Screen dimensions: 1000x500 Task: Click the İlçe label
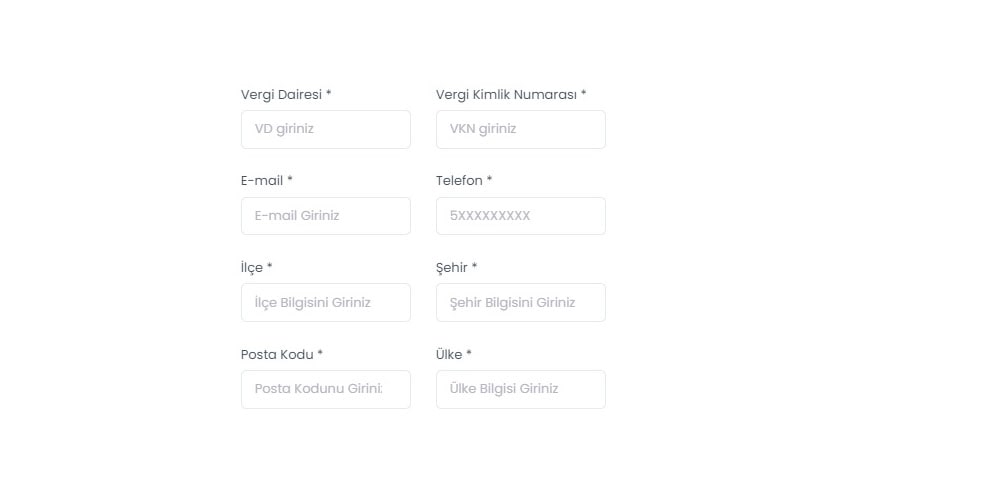[x=252, y=267]
